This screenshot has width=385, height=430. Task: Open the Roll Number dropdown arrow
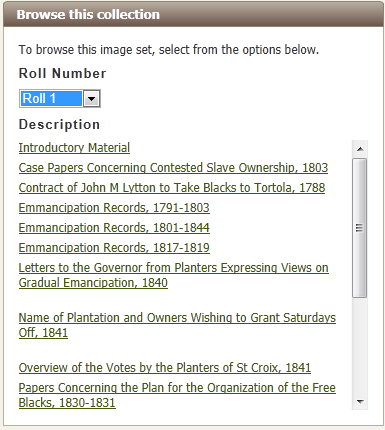[91, 99]
